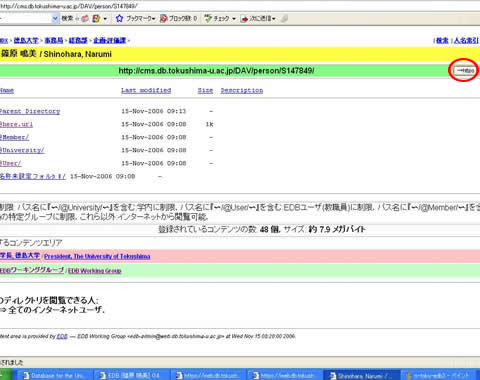Viewport: 480px width, 380px height.
Task: Sort listing by Name column header
Action: tap(7, 90)
